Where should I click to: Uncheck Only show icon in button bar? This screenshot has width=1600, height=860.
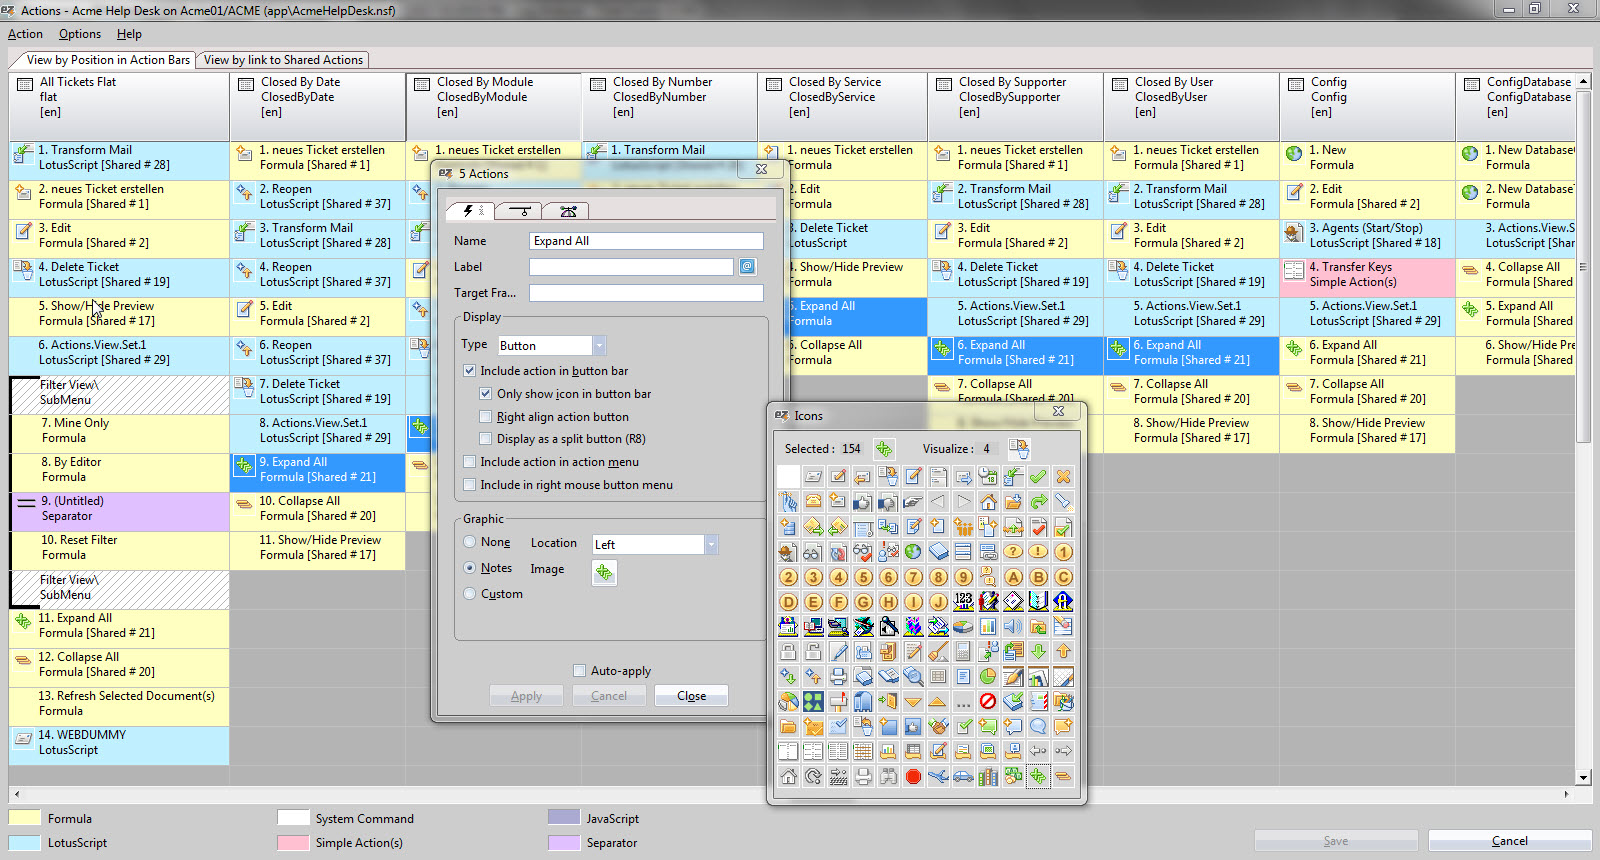[486, 393]
